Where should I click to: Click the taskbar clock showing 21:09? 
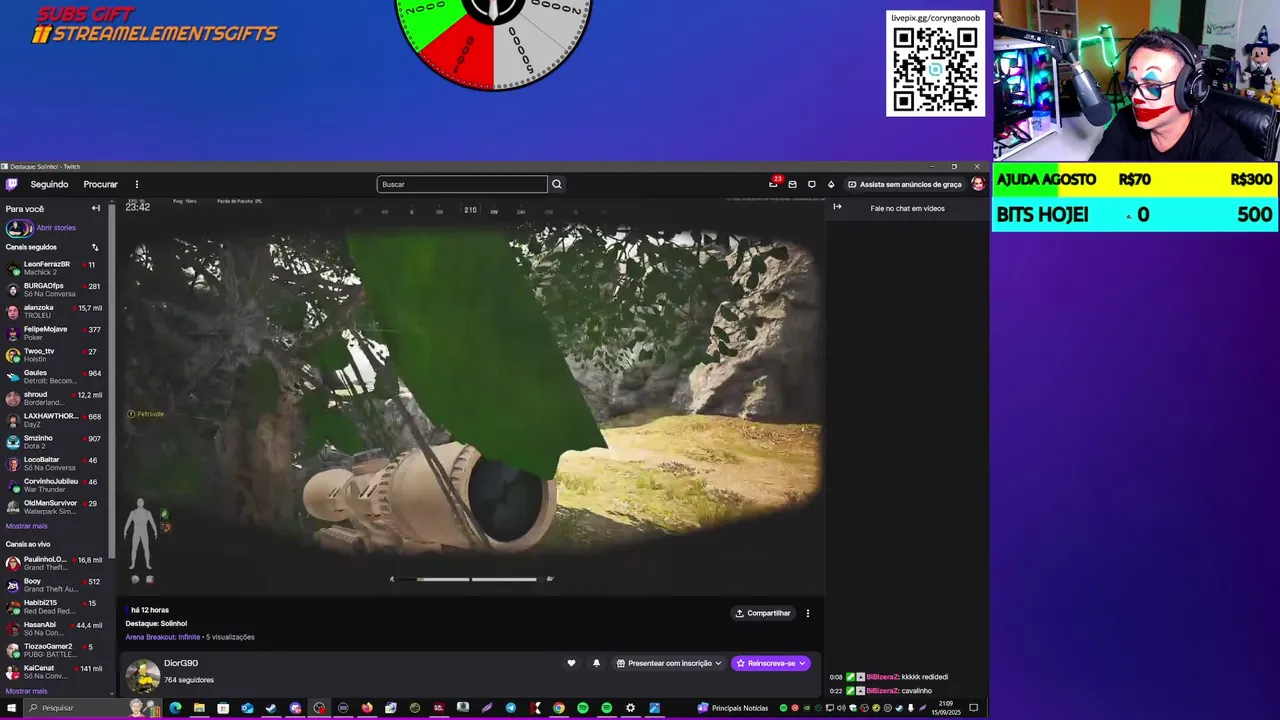pos(945,708)
